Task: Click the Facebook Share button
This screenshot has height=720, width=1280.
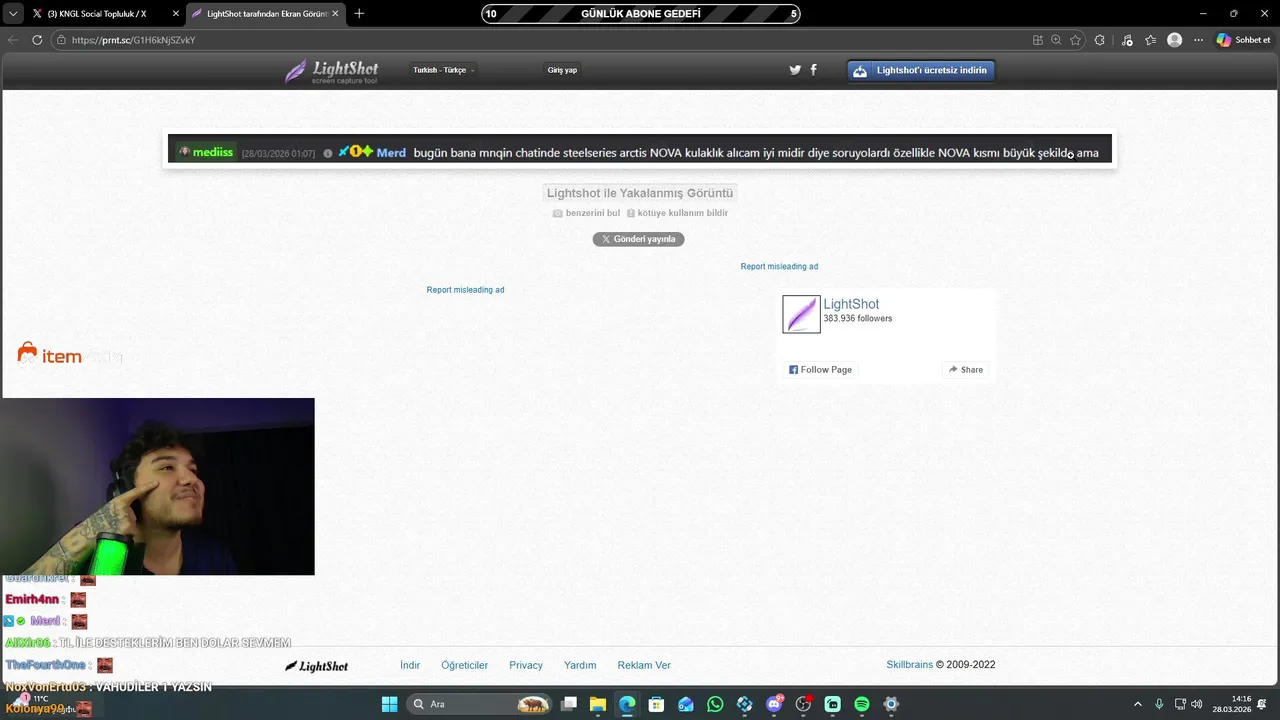Action: [966, 370]
